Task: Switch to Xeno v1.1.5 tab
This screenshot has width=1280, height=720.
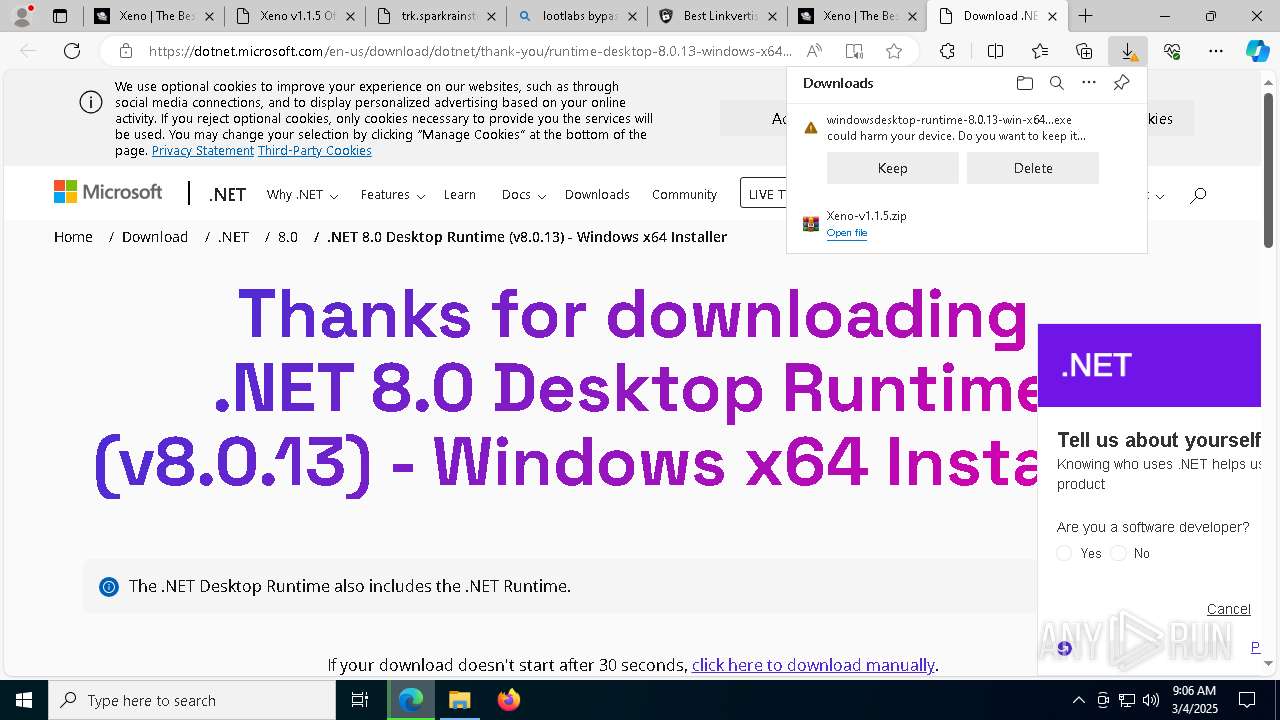Action: point(294,16)
